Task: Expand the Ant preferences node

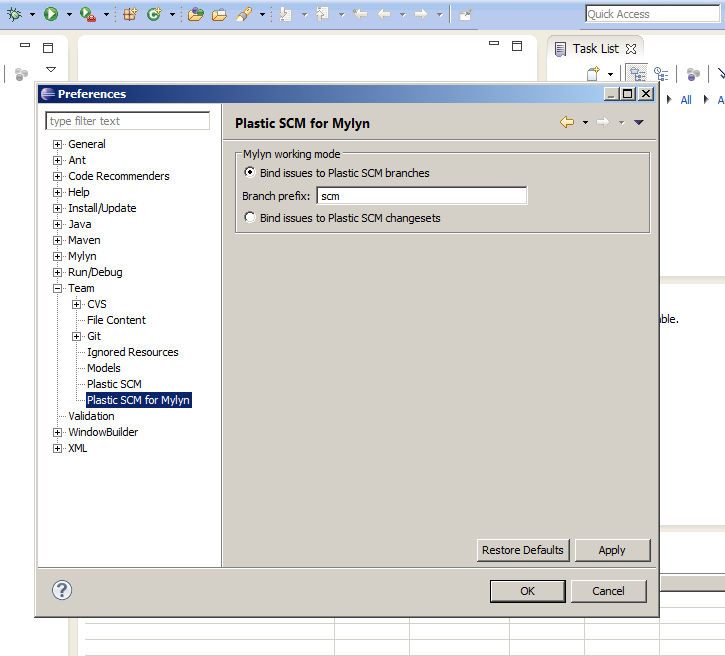Action: 57,160
